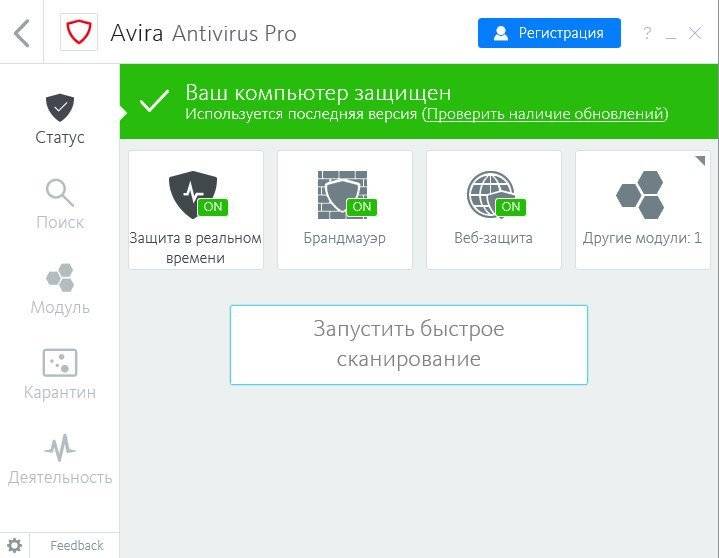Expand corner arrow on Другие модули tile
Viewport: 719px width, 558px height.
coord(701,160)
